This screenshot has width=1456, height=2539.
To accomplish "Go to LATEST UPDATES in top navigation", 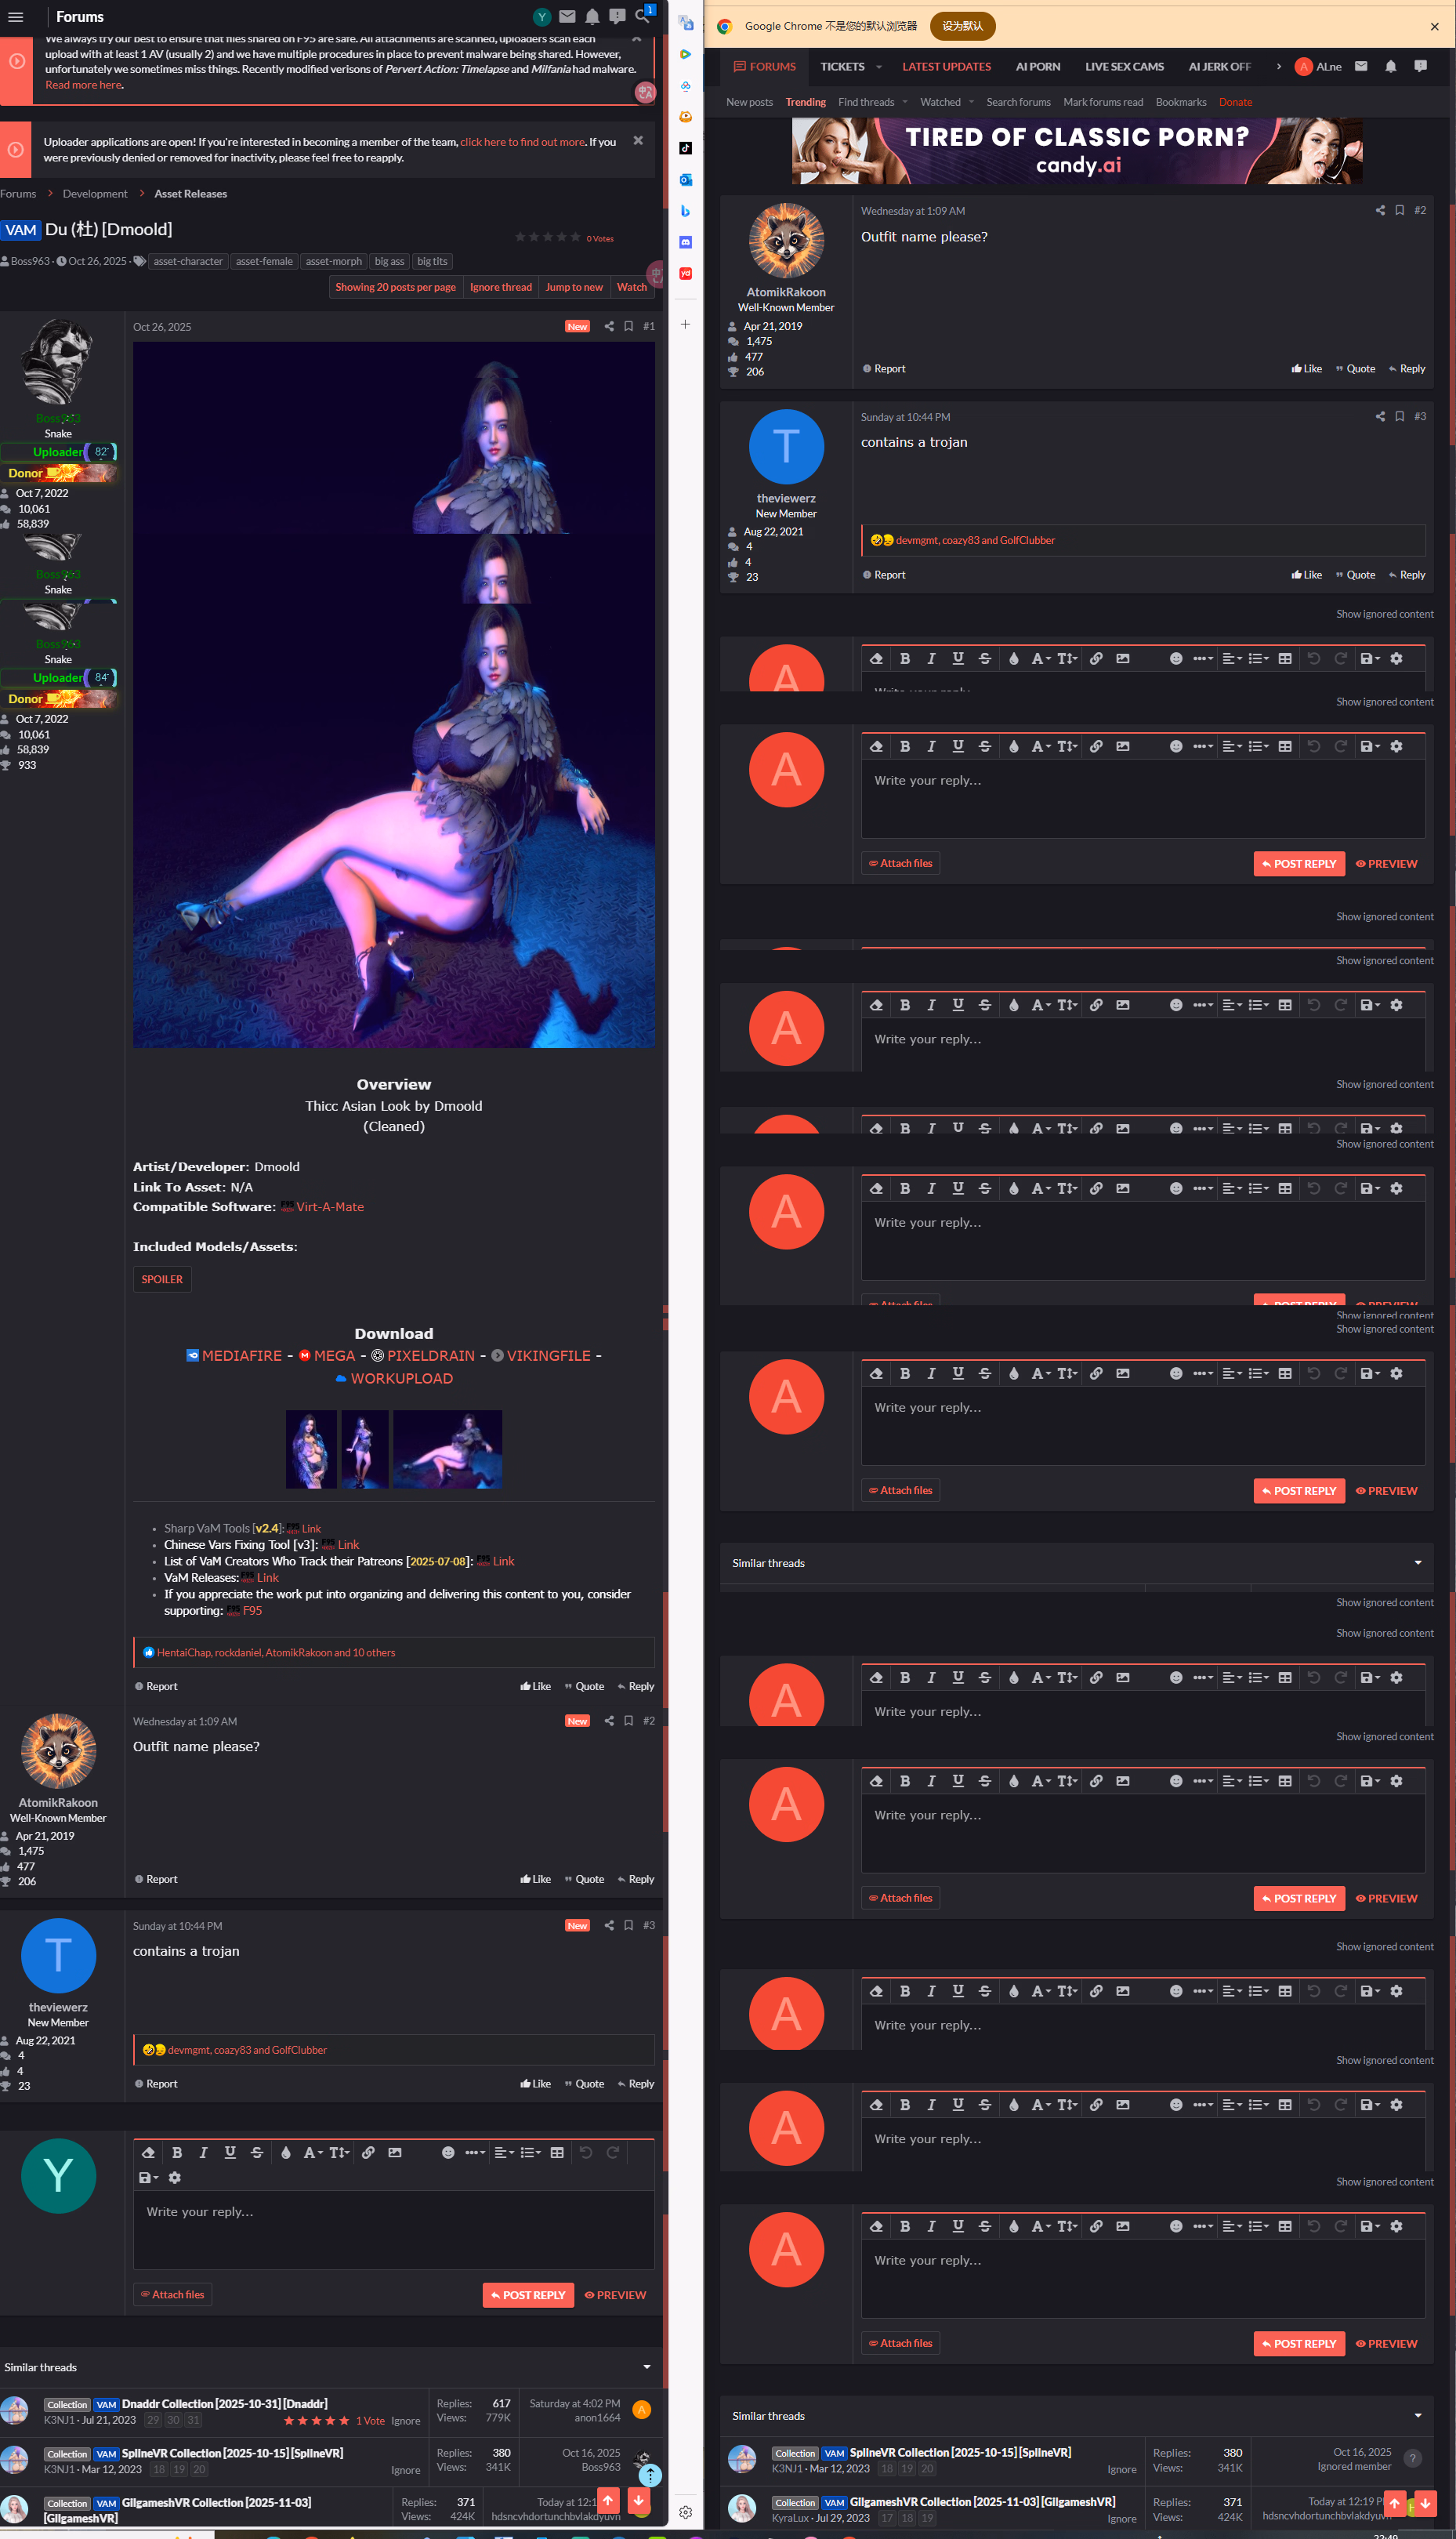I will 946,67.
